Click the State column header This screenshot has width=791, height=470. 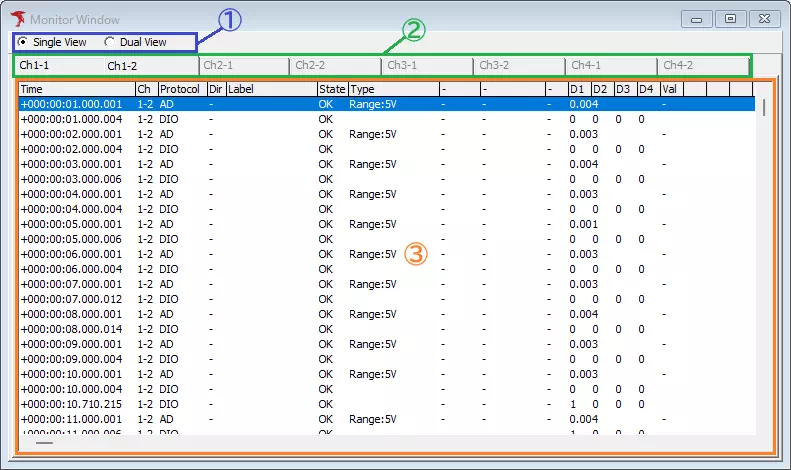[331, 89]
